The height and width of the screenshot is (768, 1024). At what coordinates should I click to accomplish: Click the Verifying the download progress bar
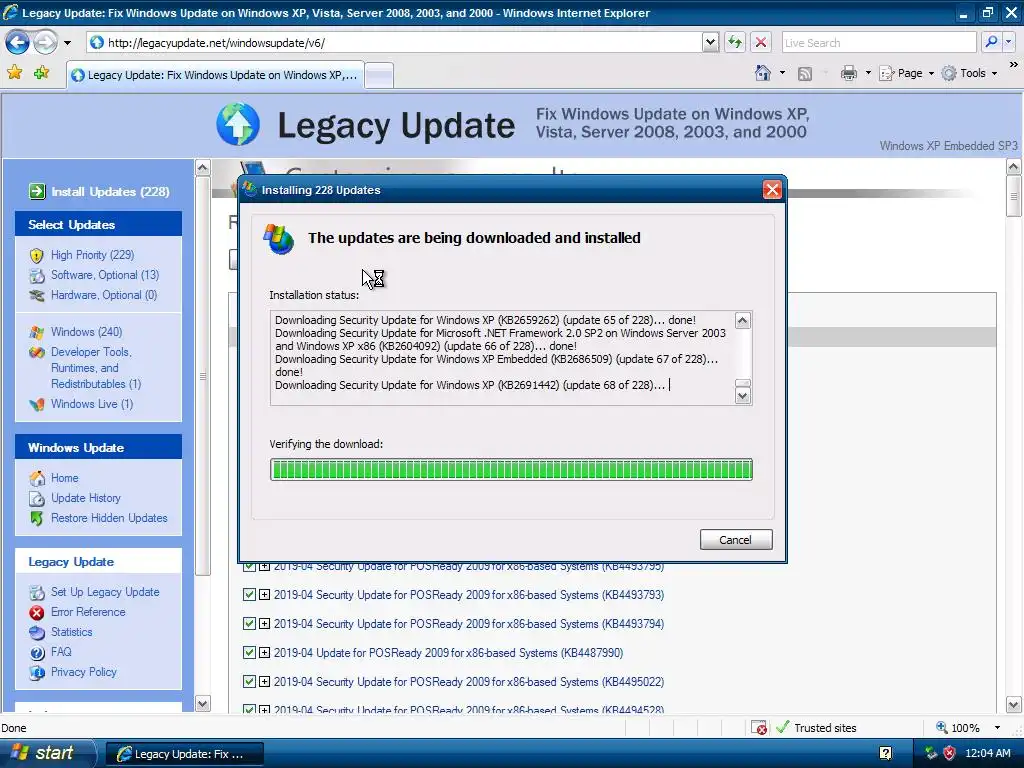tap(511, 470)
